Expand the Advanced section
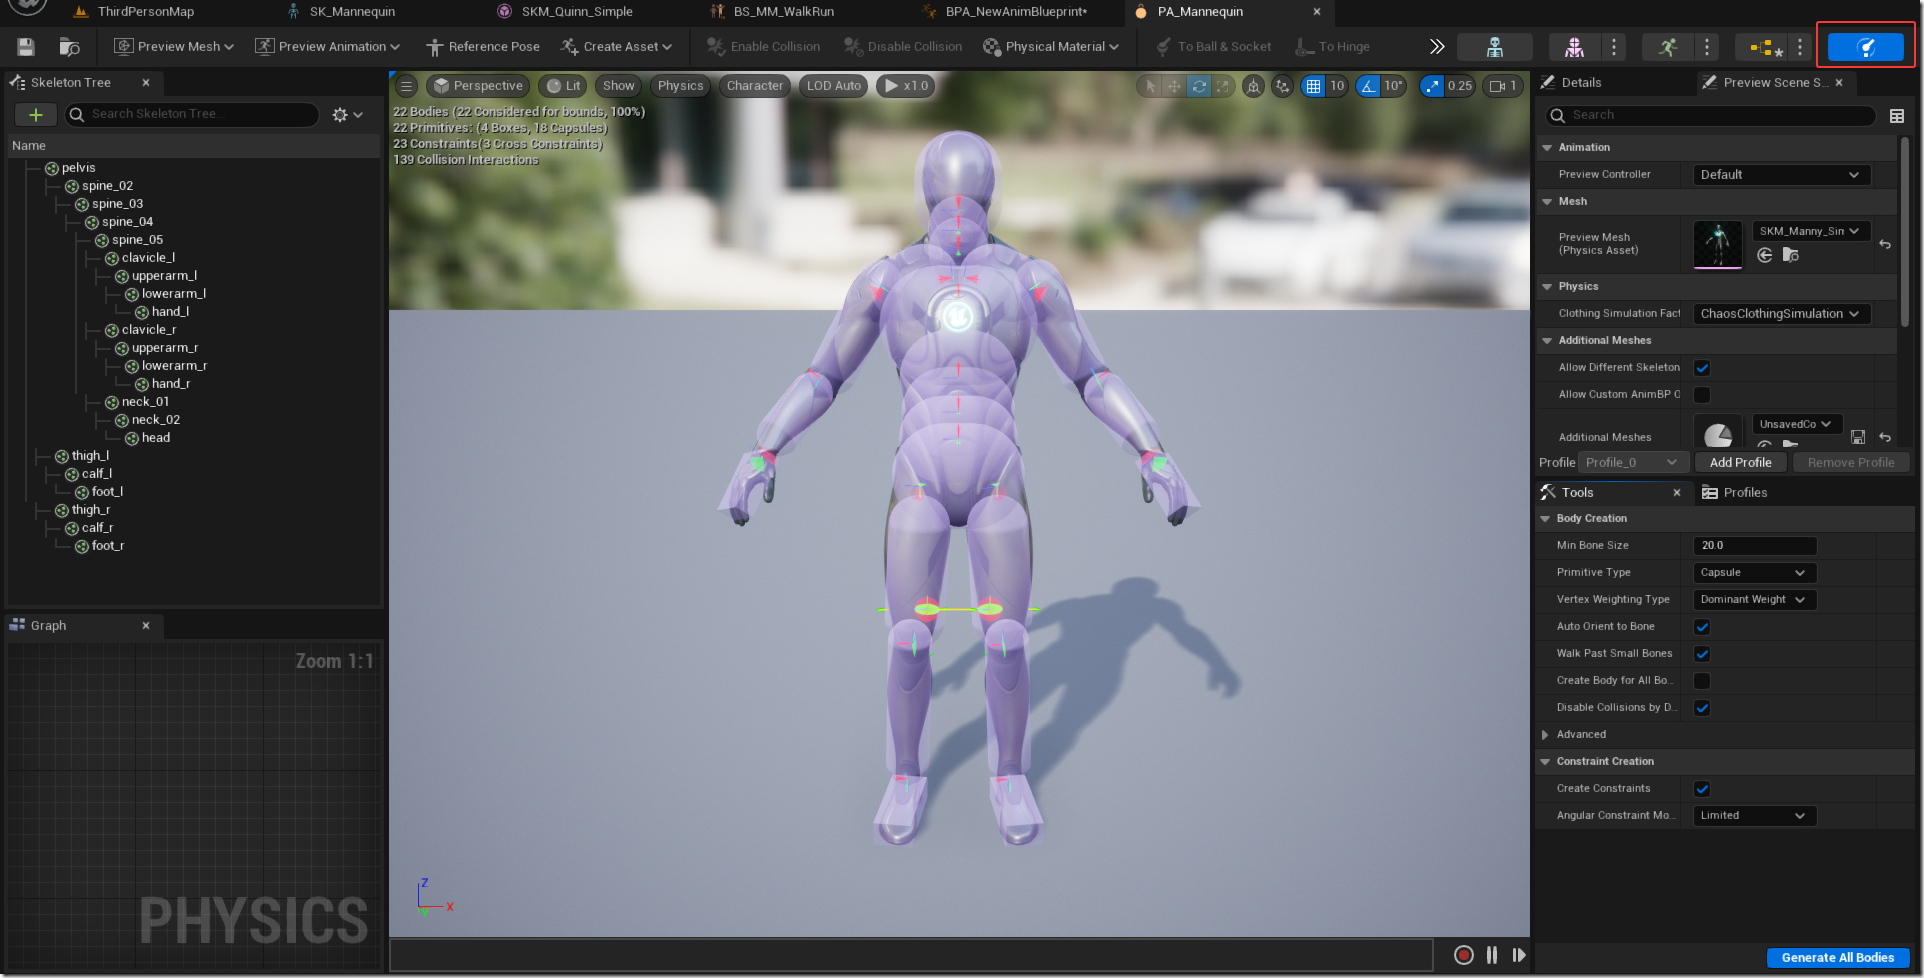Image resolution: width=1924 pixels, height=978 pixels. click(x=1545, y=735)
